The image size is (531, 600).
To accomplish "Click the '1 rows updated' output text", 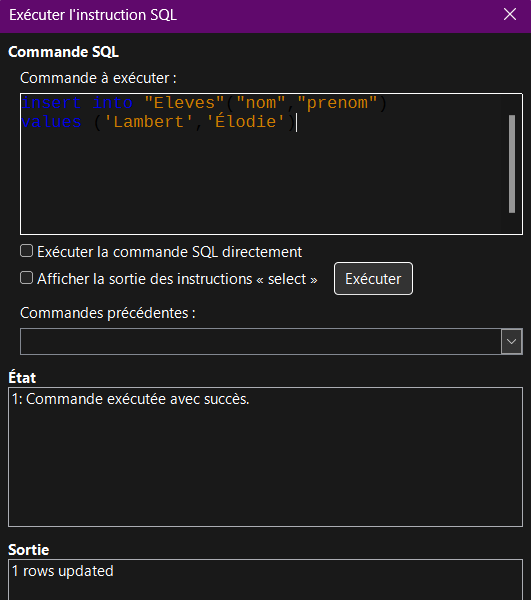I will (x=63, y=571).
